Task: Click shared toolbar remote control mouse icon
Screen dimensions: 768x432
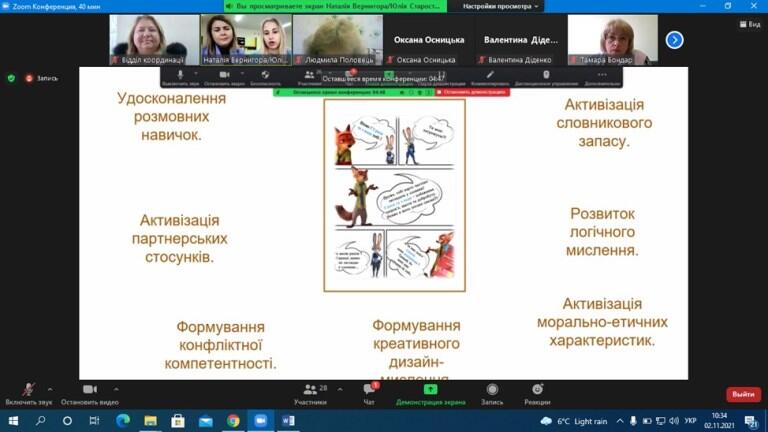Action: point(546,75)
